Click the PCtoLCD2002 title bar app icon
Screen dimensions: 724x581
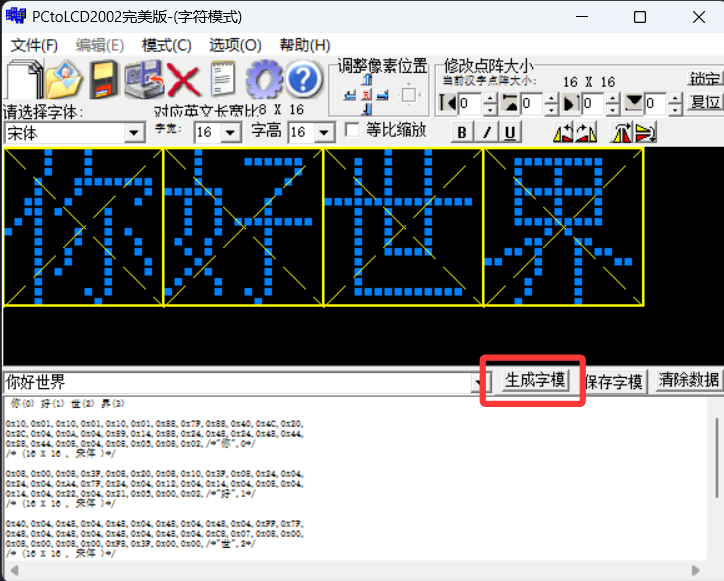point(16,15)
